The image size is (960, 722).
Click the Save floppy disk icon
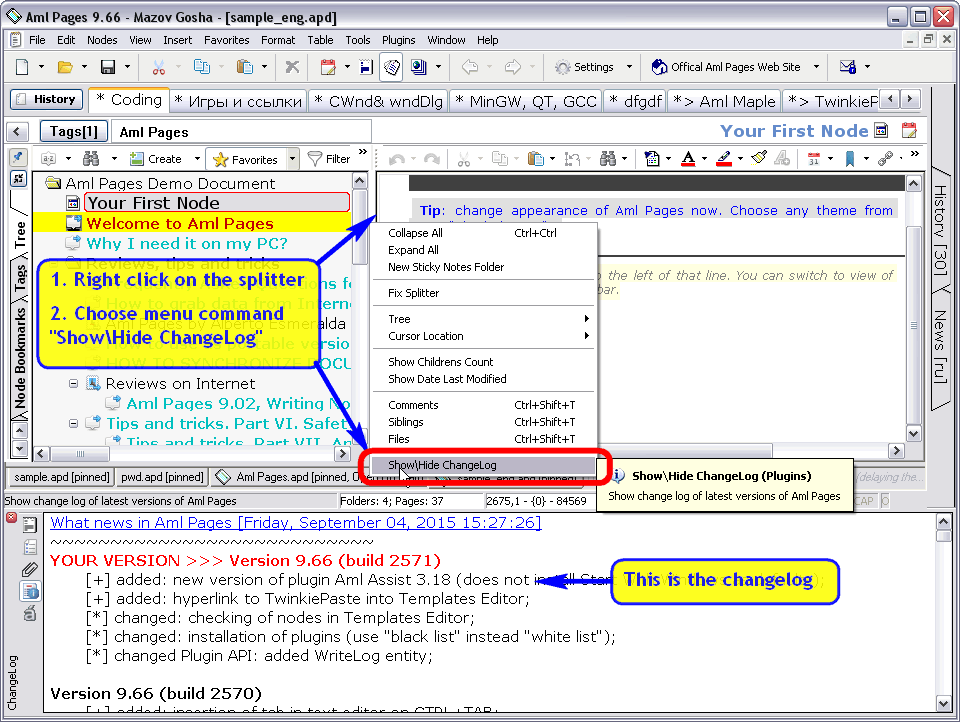(x=108, y=67)
